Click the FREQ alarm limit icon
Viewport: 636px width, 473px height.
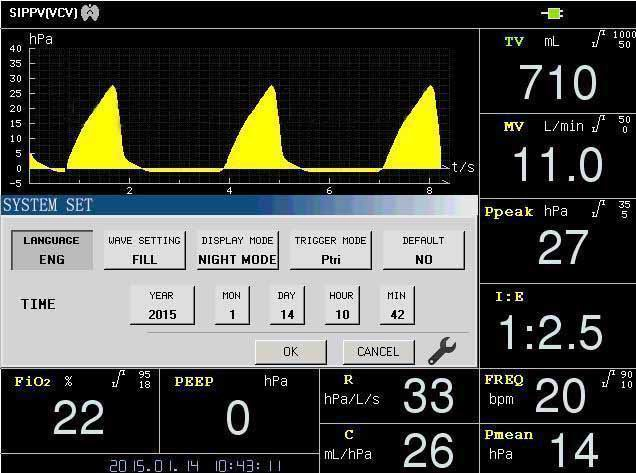pos(610,379)
